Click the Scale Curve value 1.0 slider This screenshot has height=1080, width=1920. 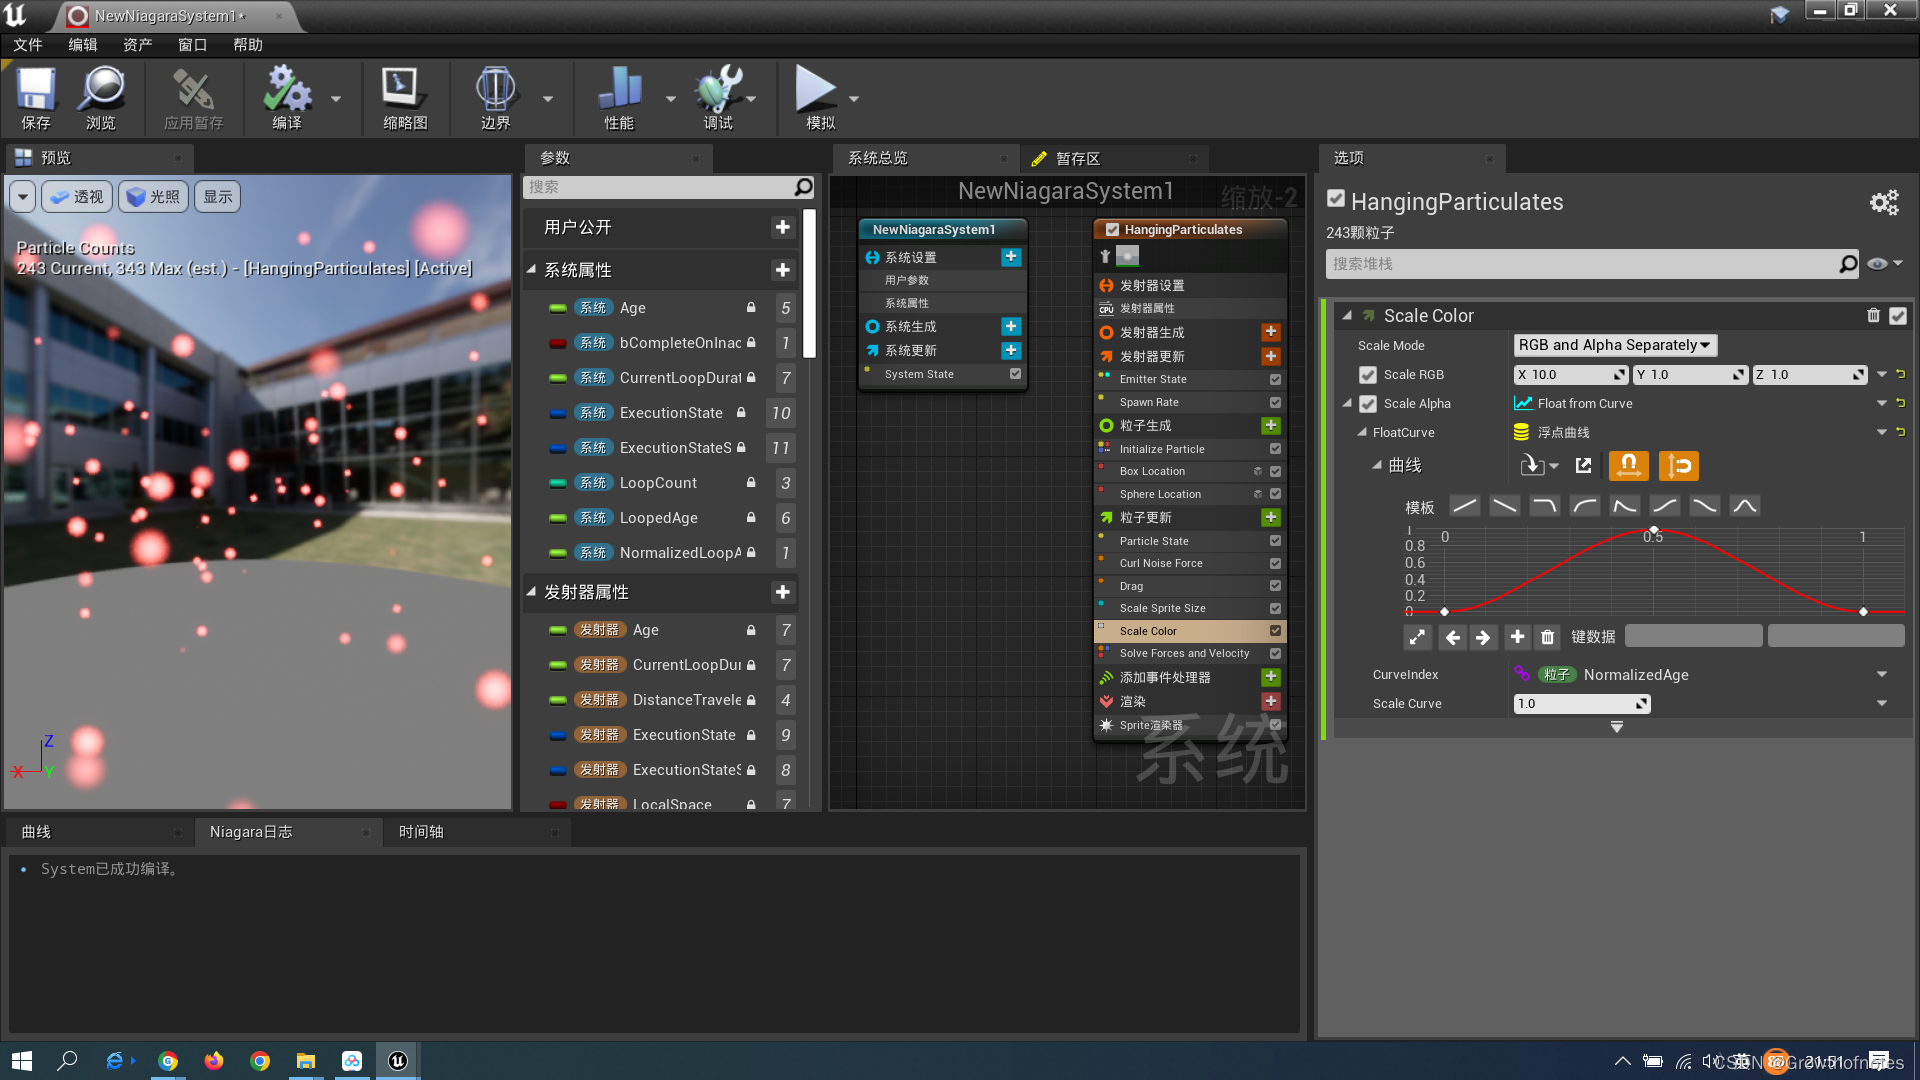(1580, 703)
